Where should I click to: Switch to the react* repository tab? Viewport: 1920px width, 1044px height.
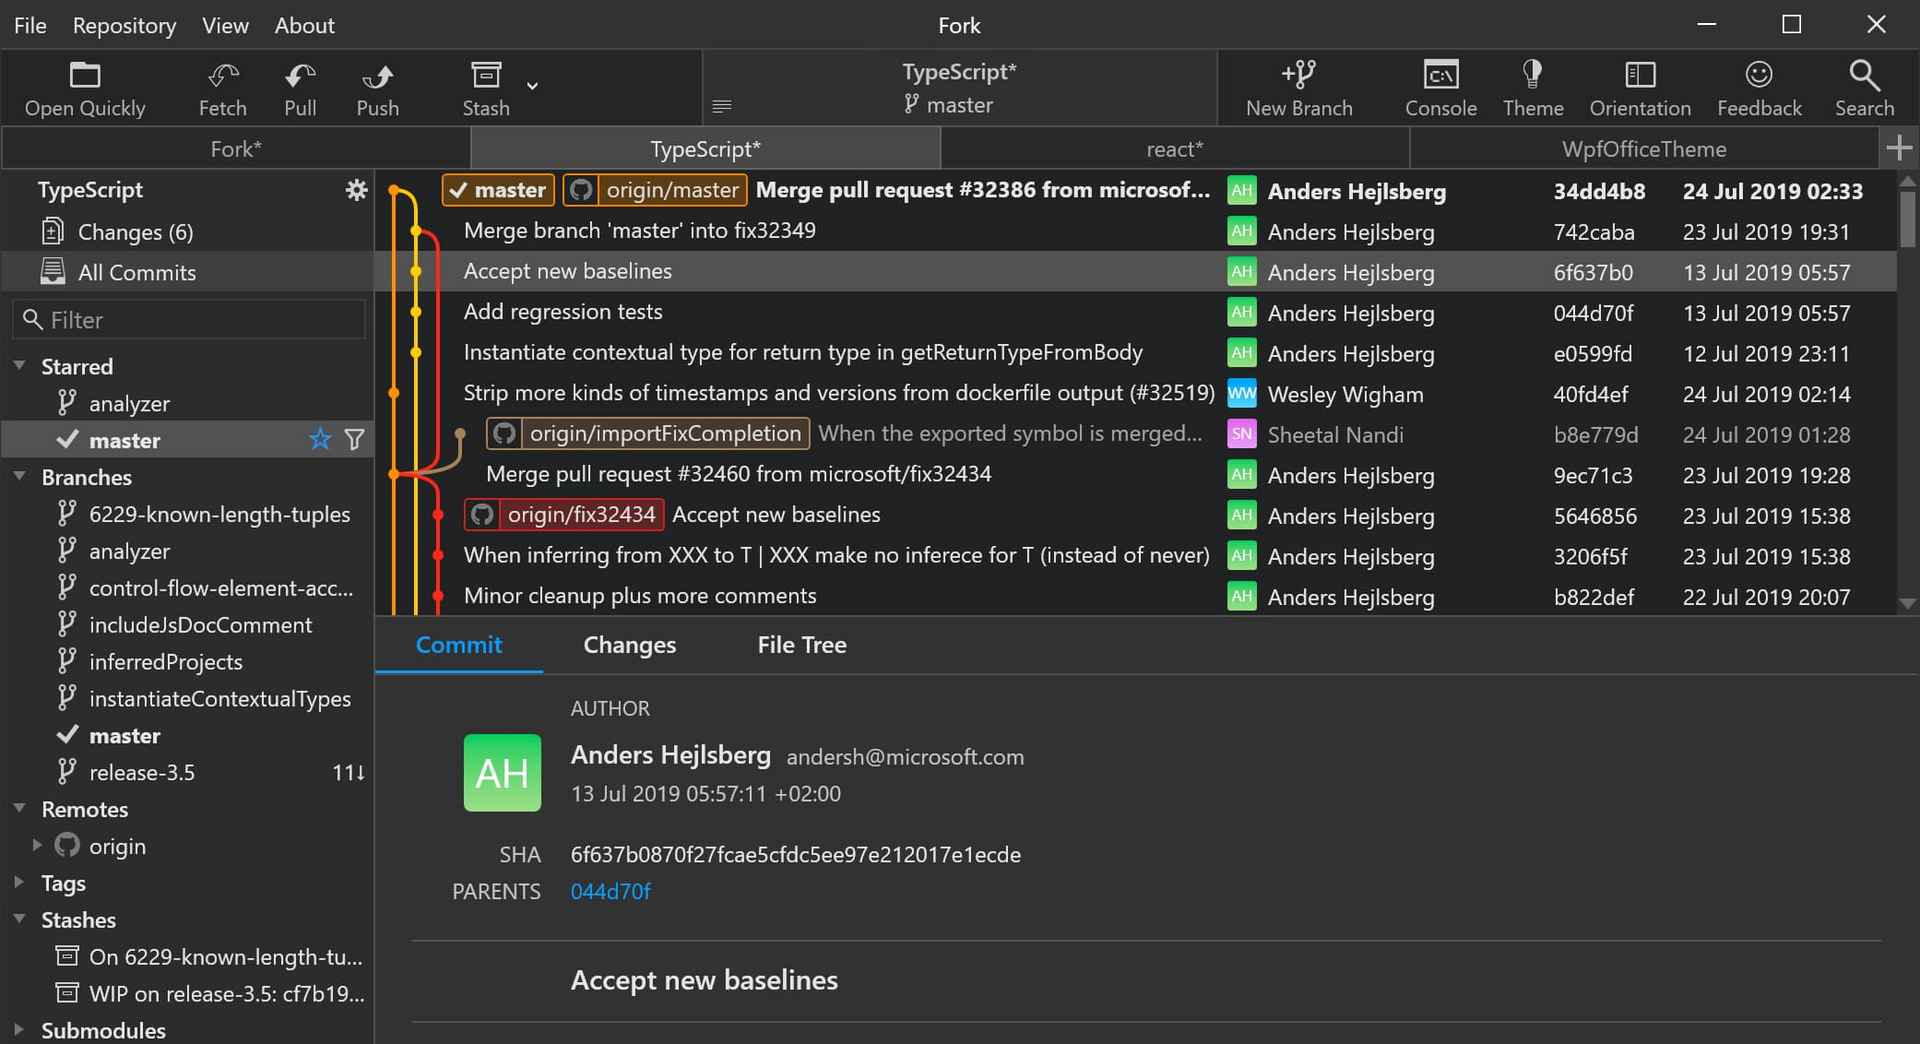tap(1175, 149)
